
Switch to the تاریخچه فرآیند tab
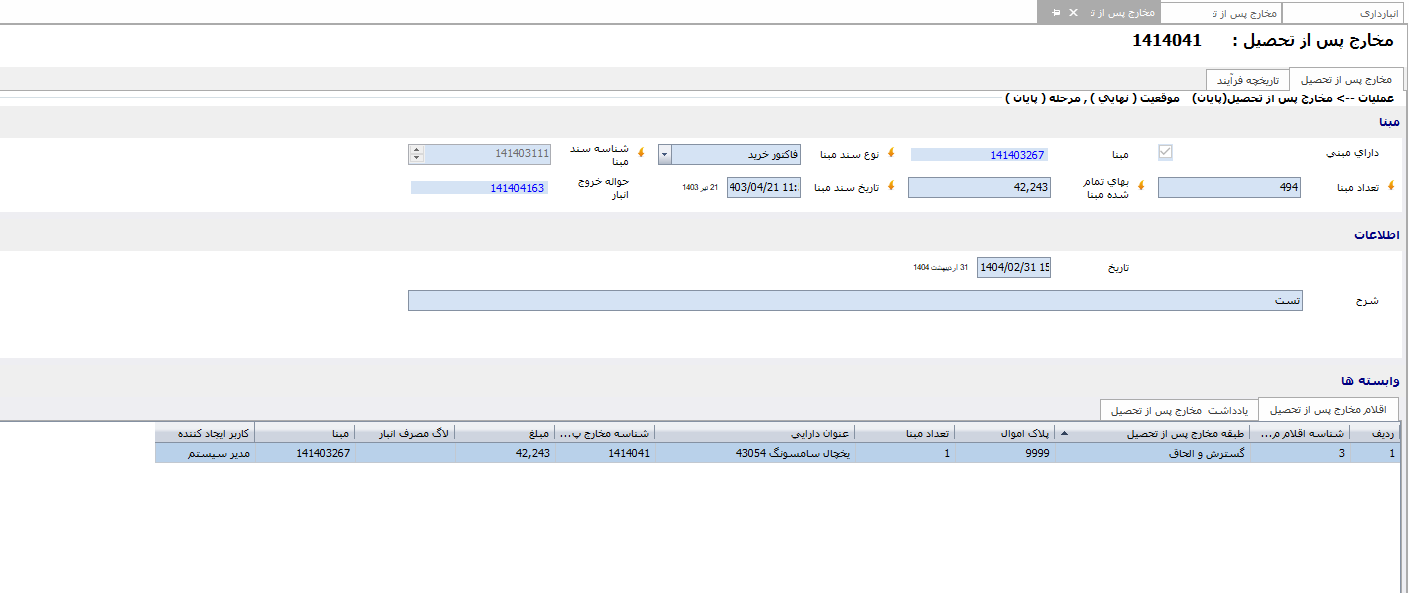pos(1247,79)
